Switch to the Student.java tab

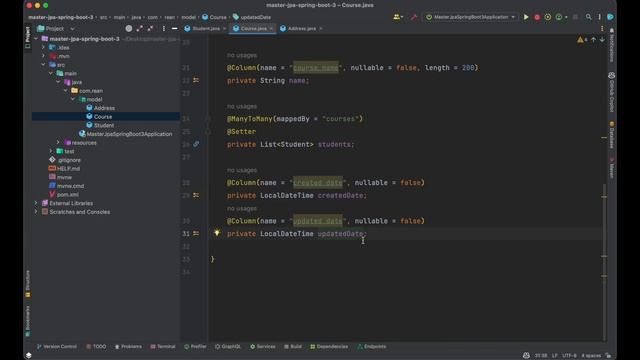tap(205, 29)
